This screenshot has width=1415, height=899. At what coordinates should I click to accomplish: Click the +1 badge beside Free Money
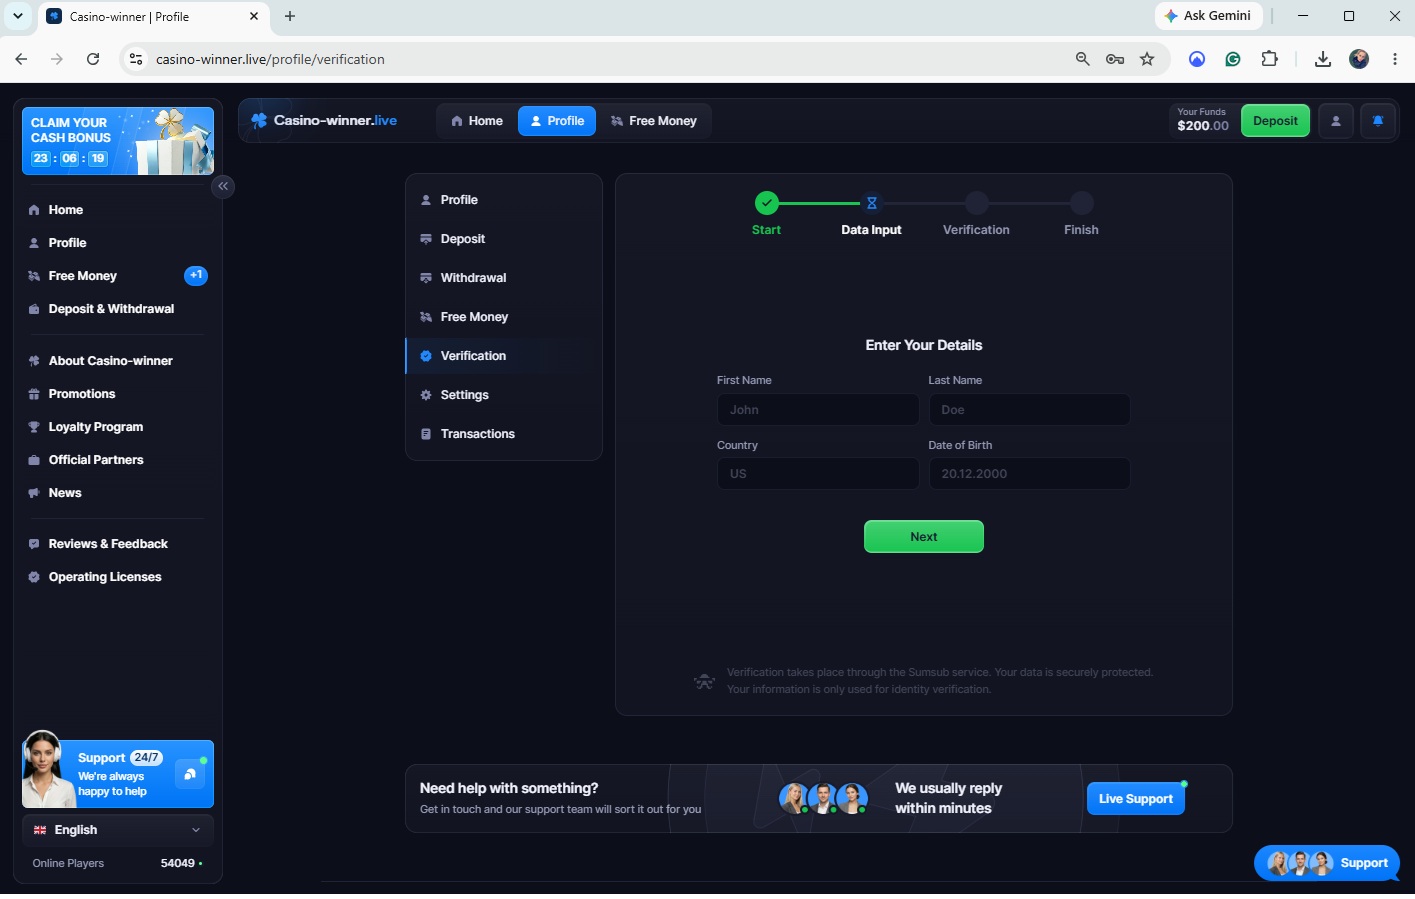click(196, 275)
